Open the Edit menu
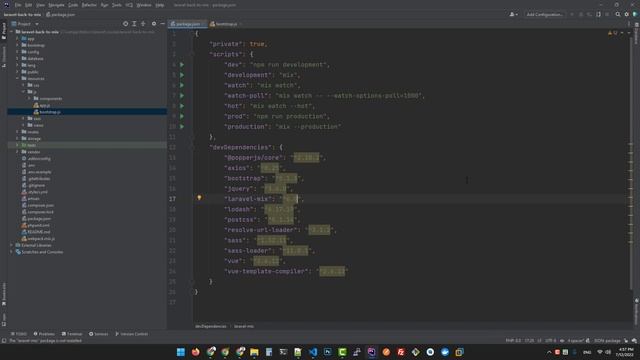This screenshot has width=640, height=360. coord(29,5)
